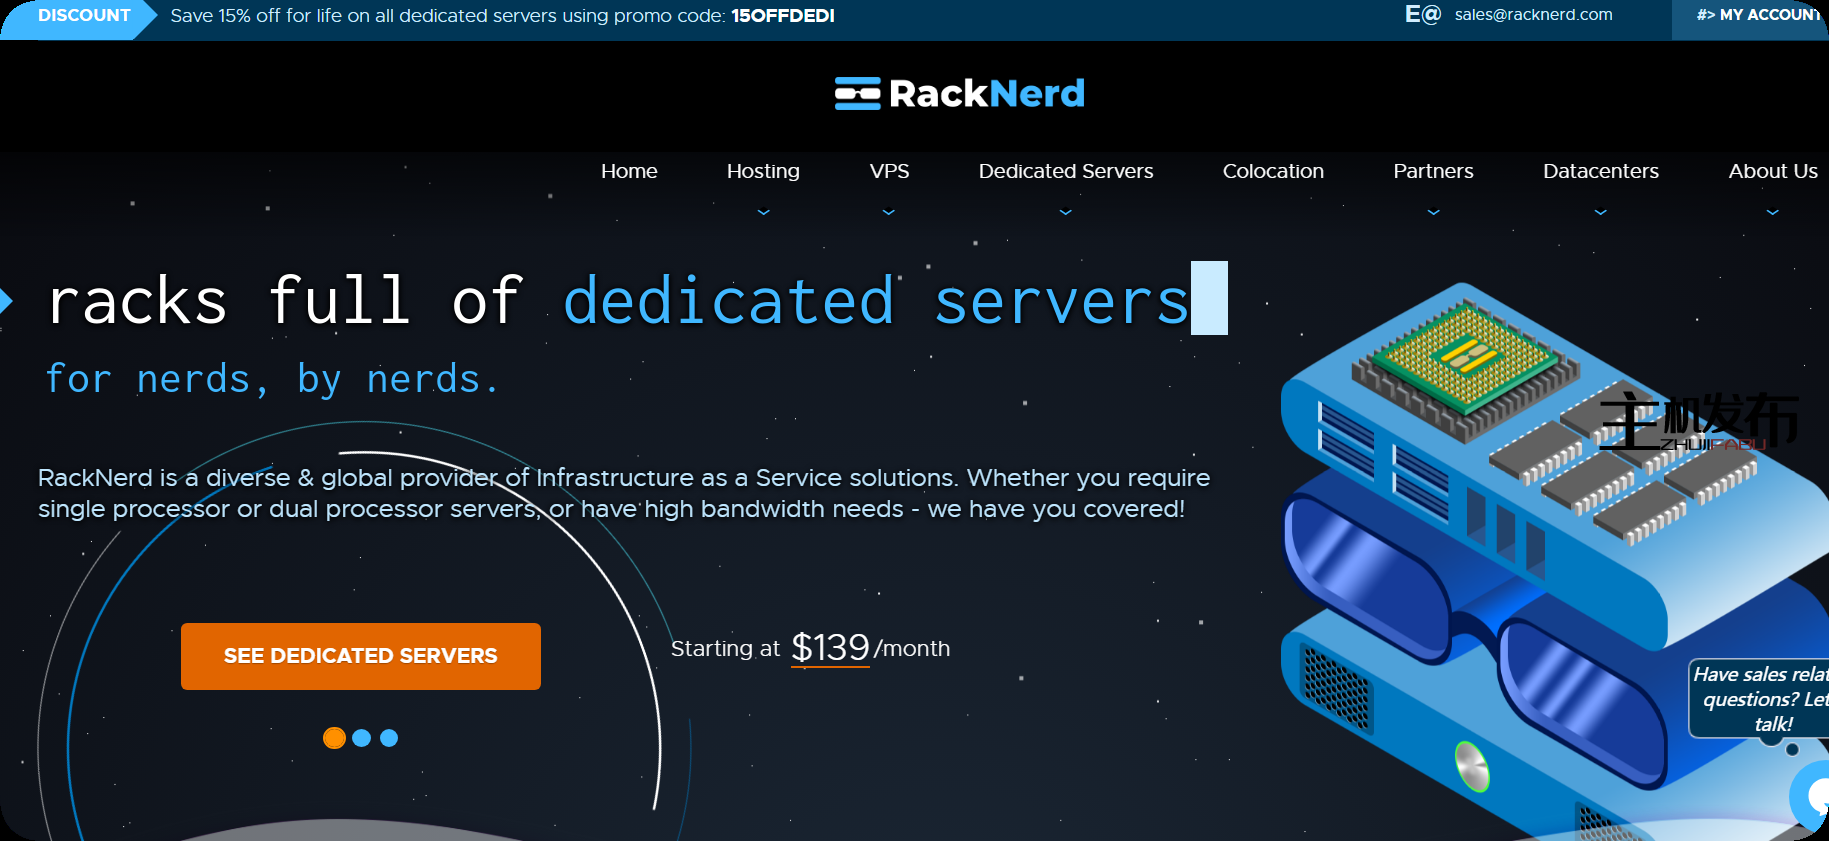The width and height of the screenshot is (1829, 841).
Task: Expand the chevron under VPS
Action: click(x=889, y=212)
